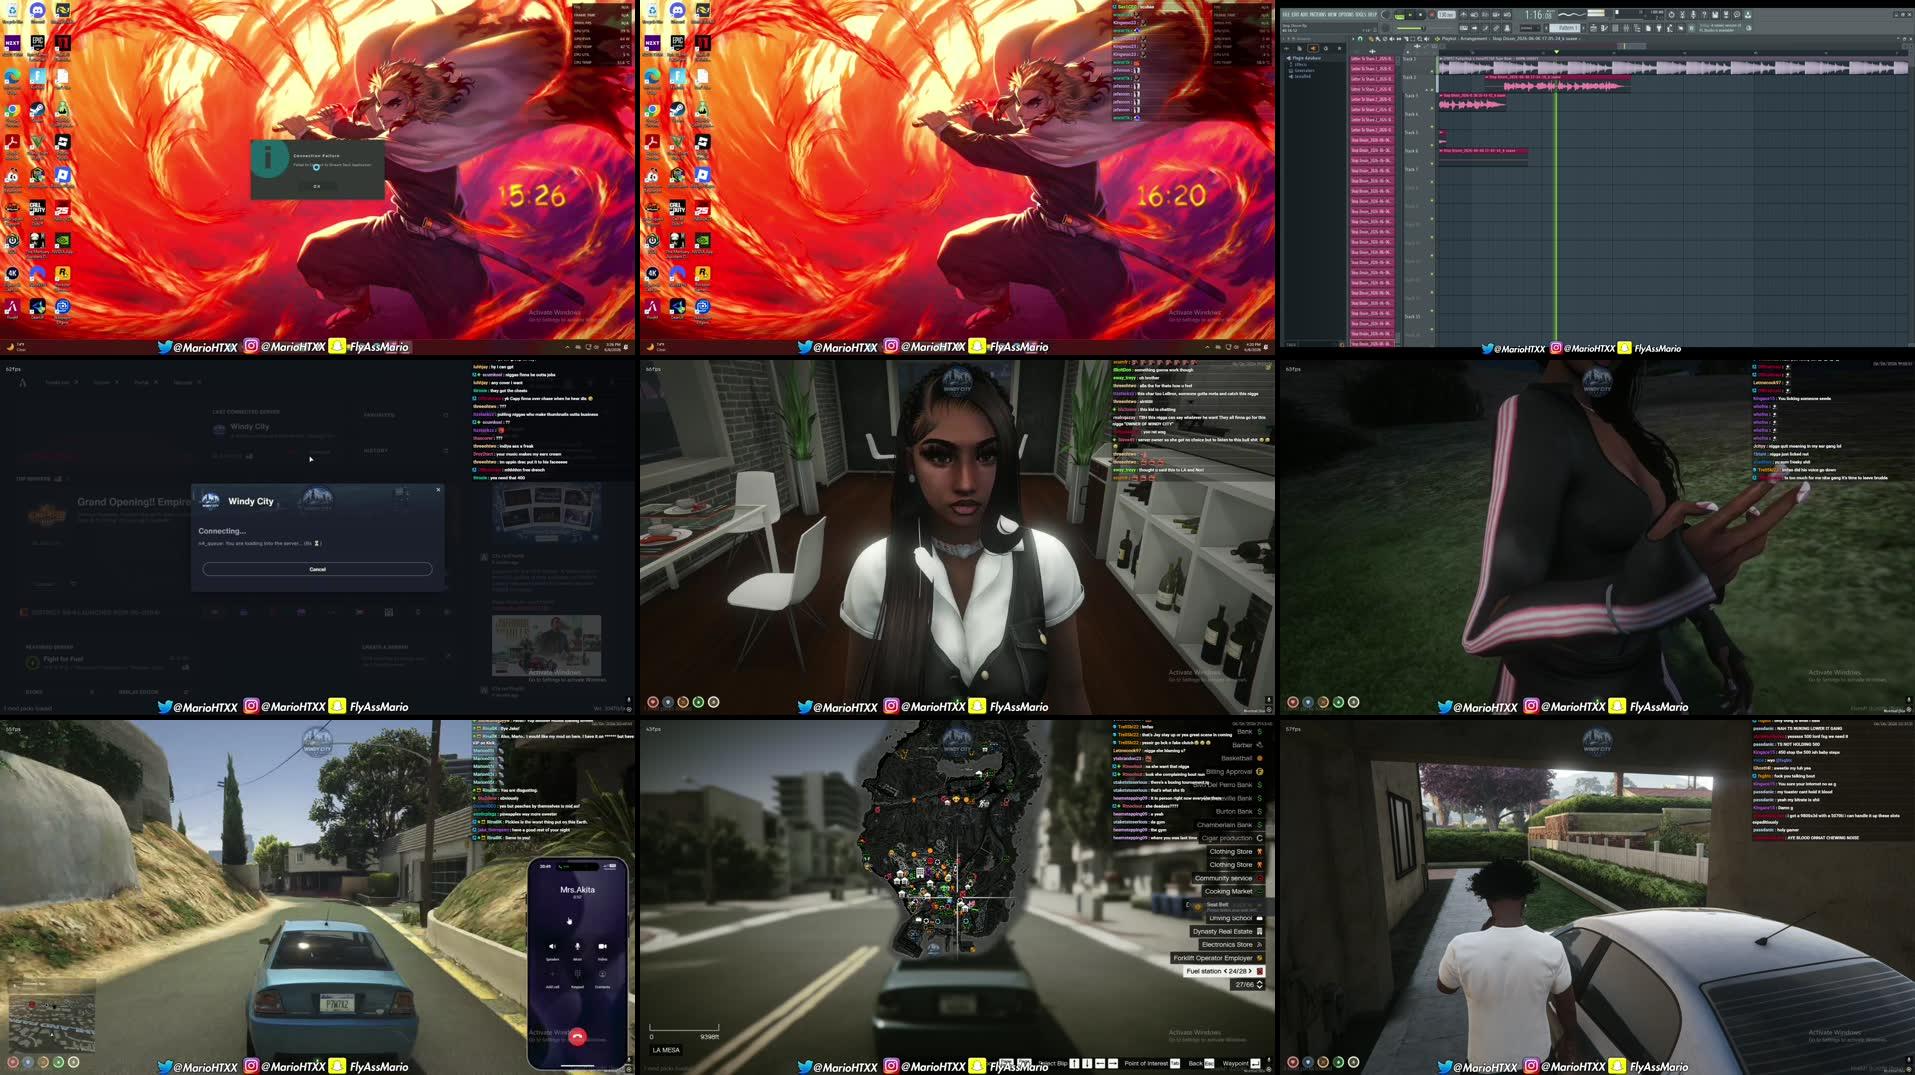Click next arrow on Fuel station 24/28
This screenshot has width=1915, height=1075.
(x=1250, y=971)
